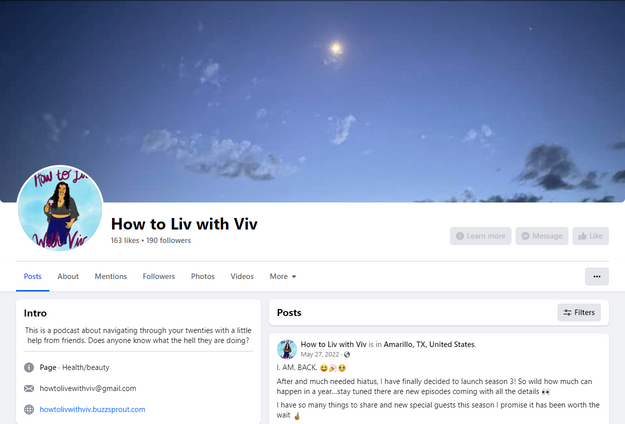625x424 pixels.
Task: Click the Learn more button
Action: (x=481, y=236)
